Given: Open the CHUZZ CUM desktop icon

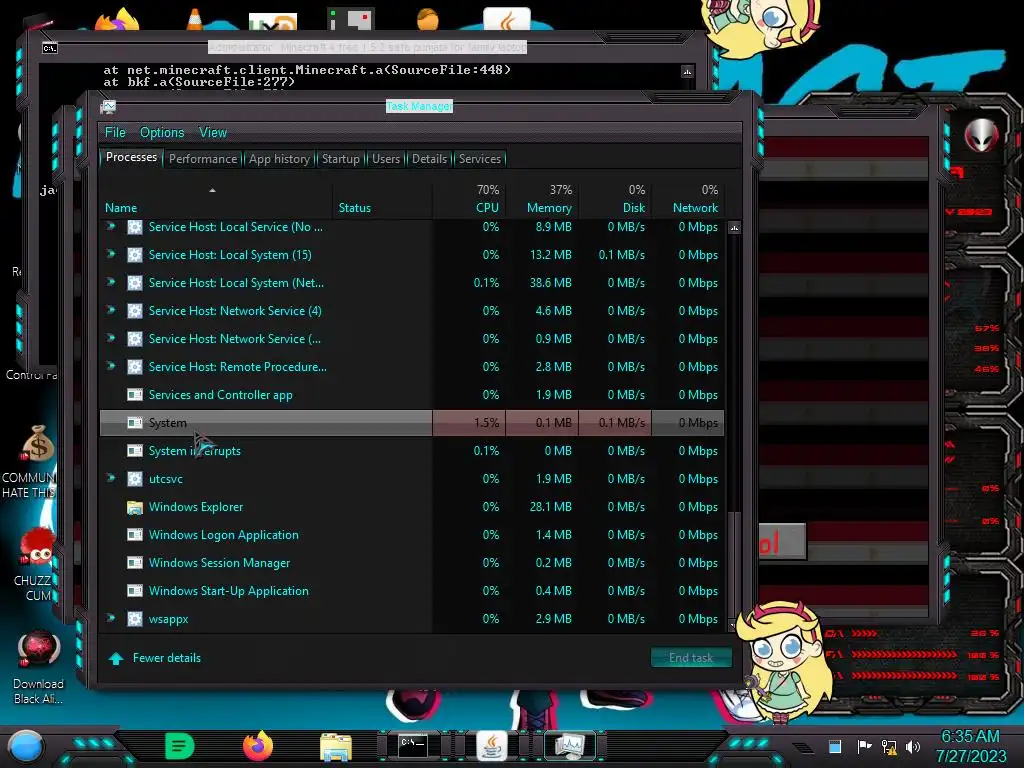Looking at the screenshot, I should (38, 565).
